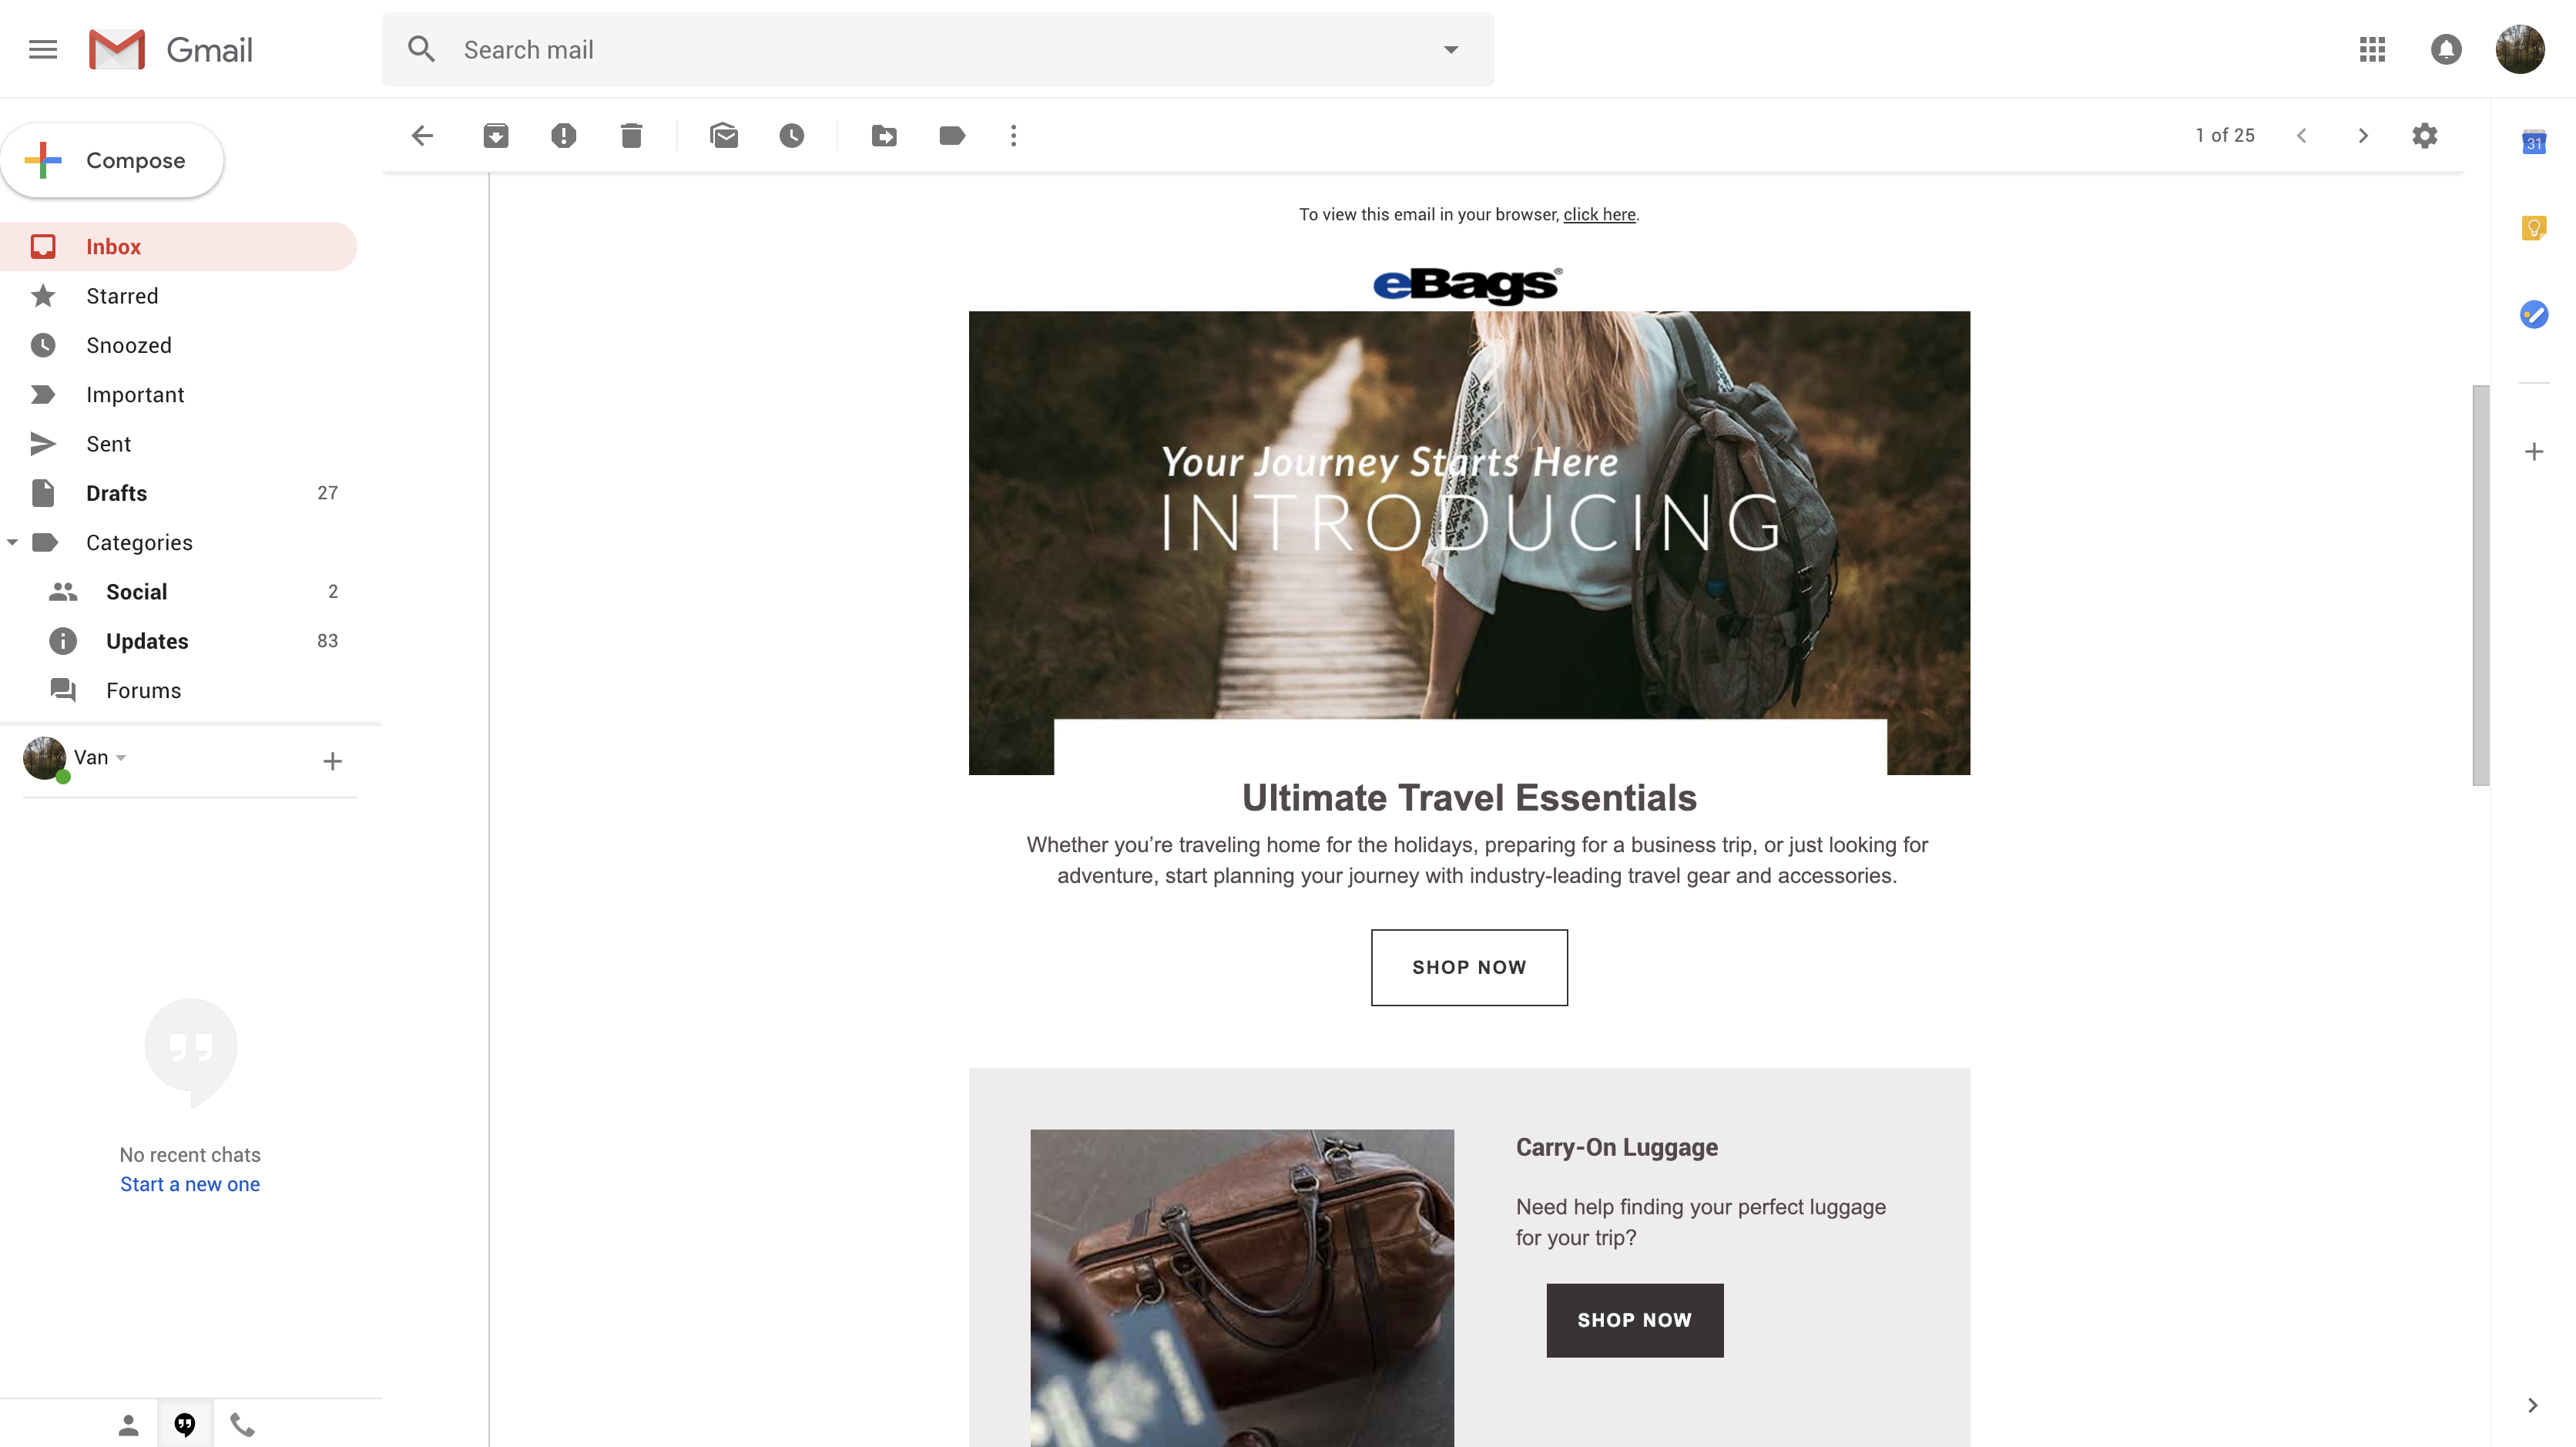Open the Move to folder icon
Image resolution: width=2576 pixels, height=1447 pixels.
(x=884, y=135)
